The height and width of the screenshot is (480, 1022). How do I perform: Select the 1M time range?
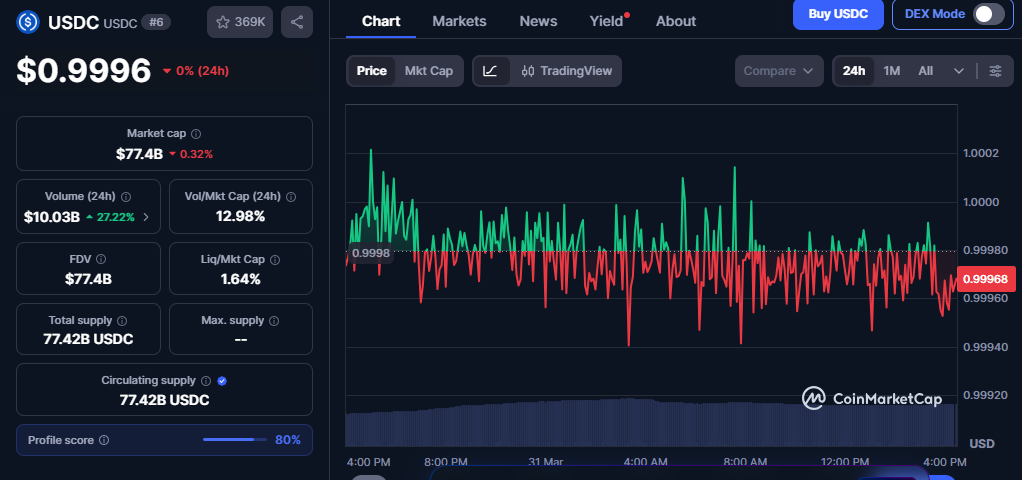pos(892,71)
